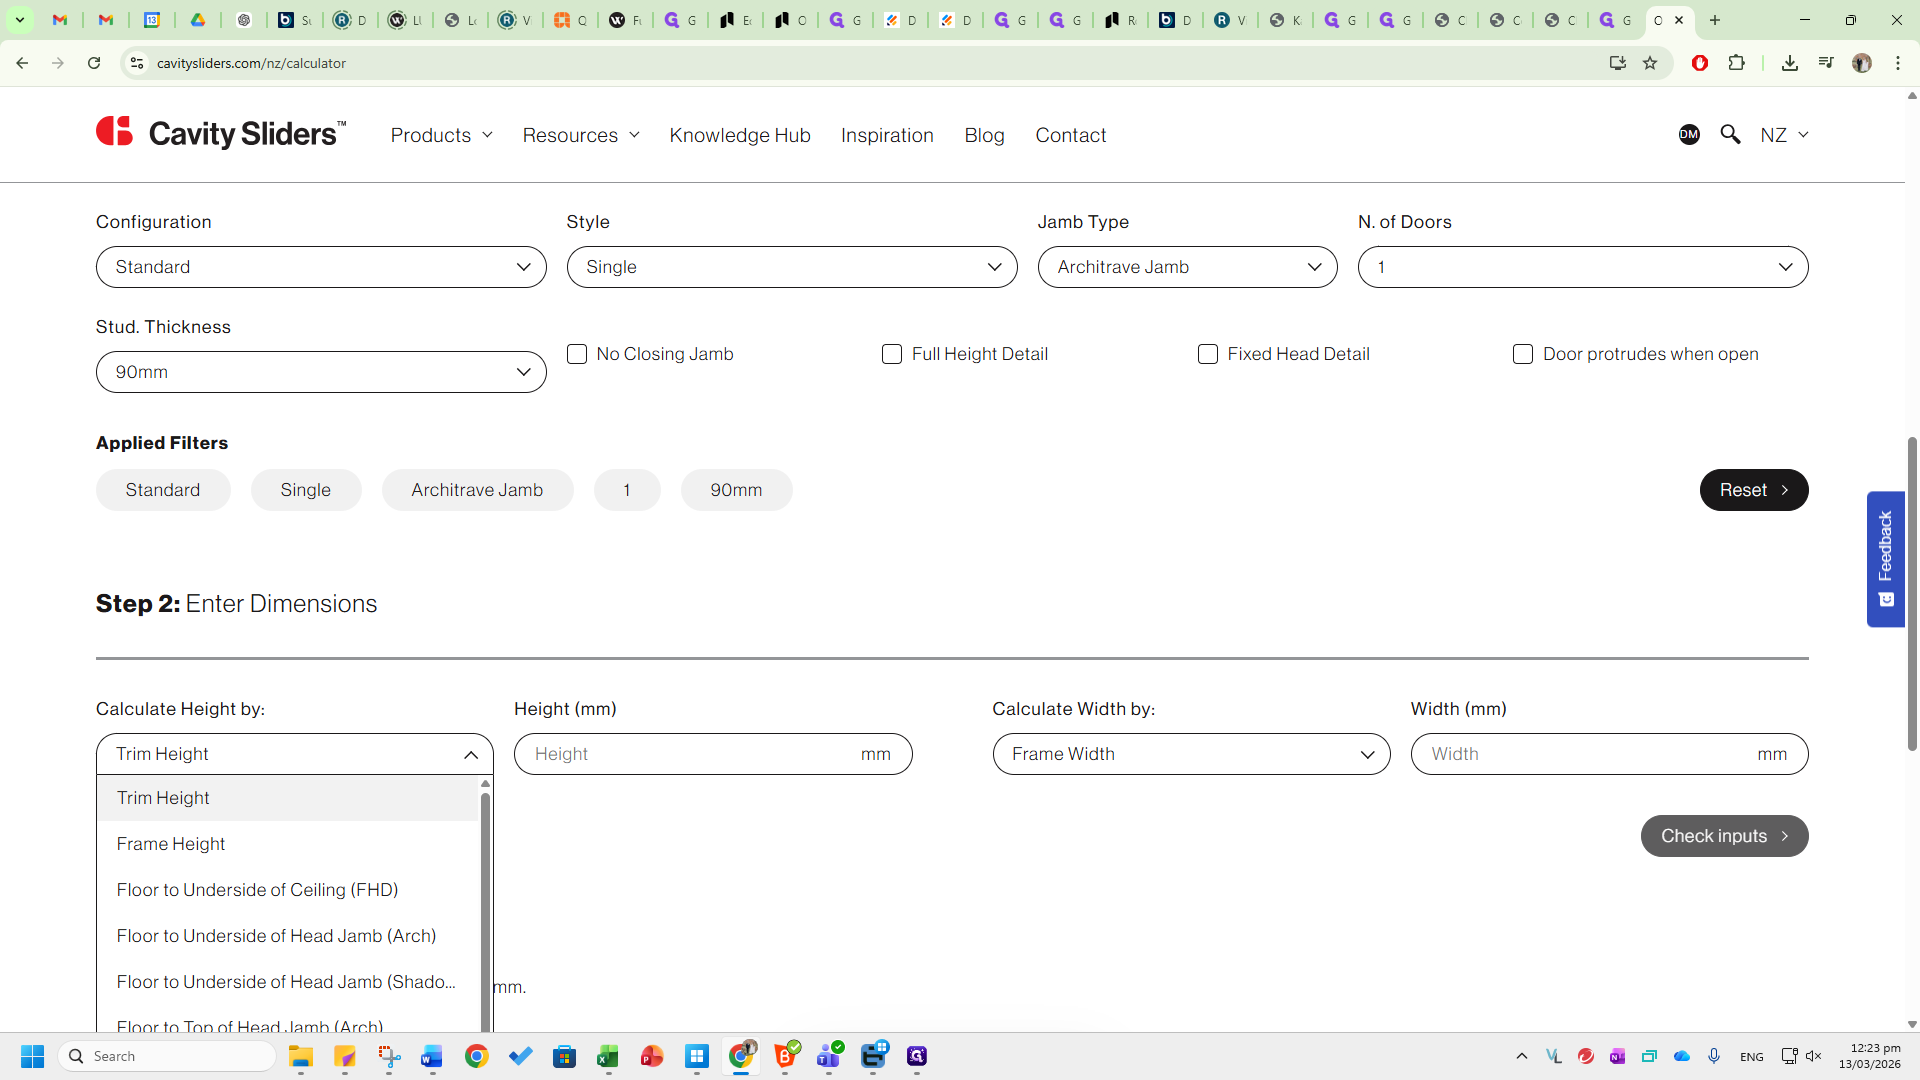Click the Cavity Sliders logo icon
The width and height of the screenshot is (1920, 1080).
(115, 132)
